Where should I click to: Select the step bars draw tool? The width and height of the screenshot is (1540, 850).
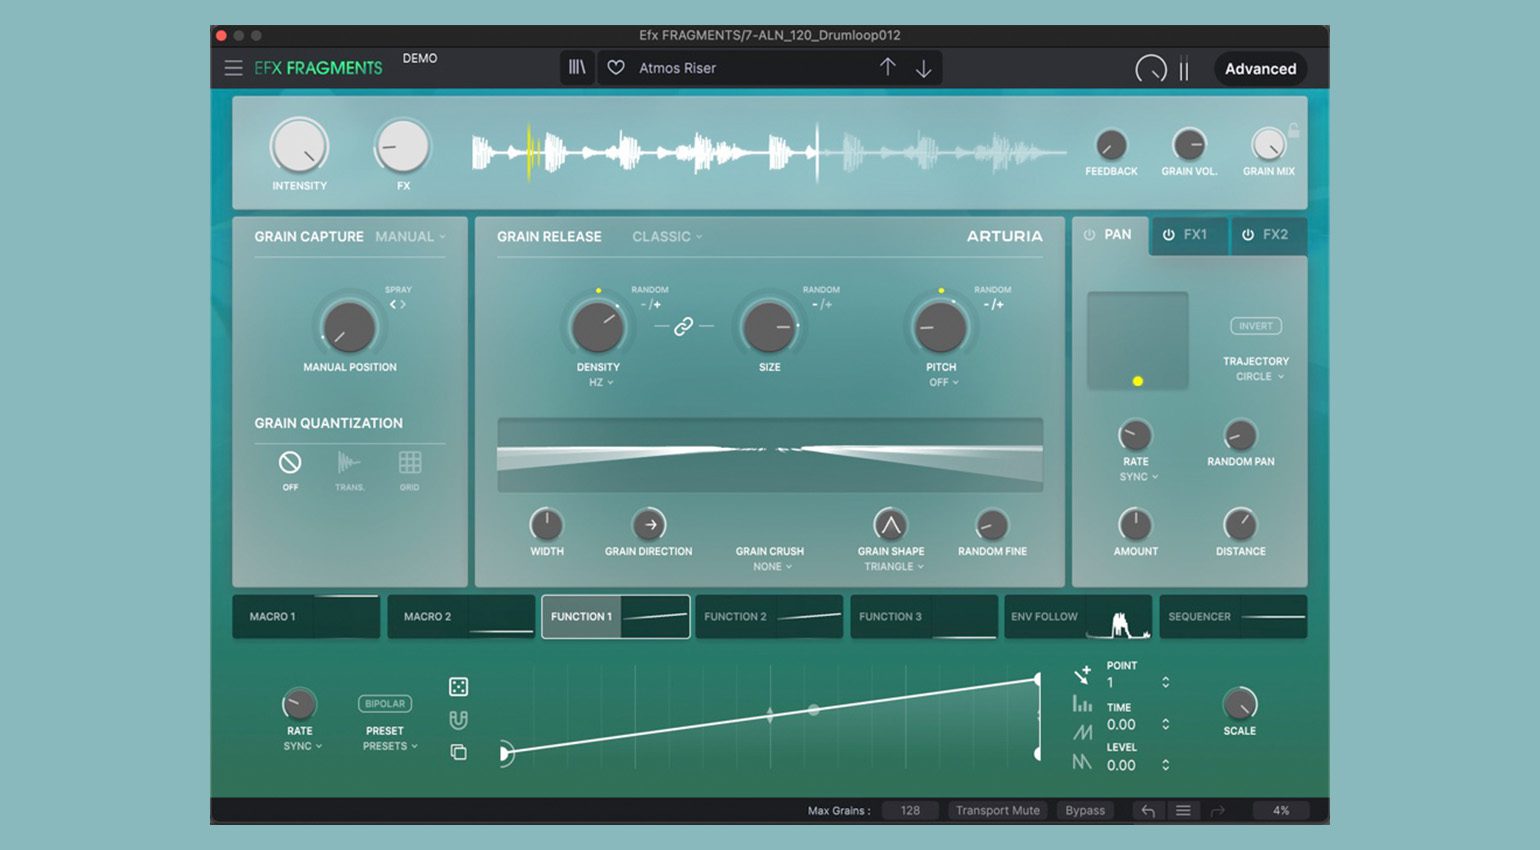[1082, 704]
